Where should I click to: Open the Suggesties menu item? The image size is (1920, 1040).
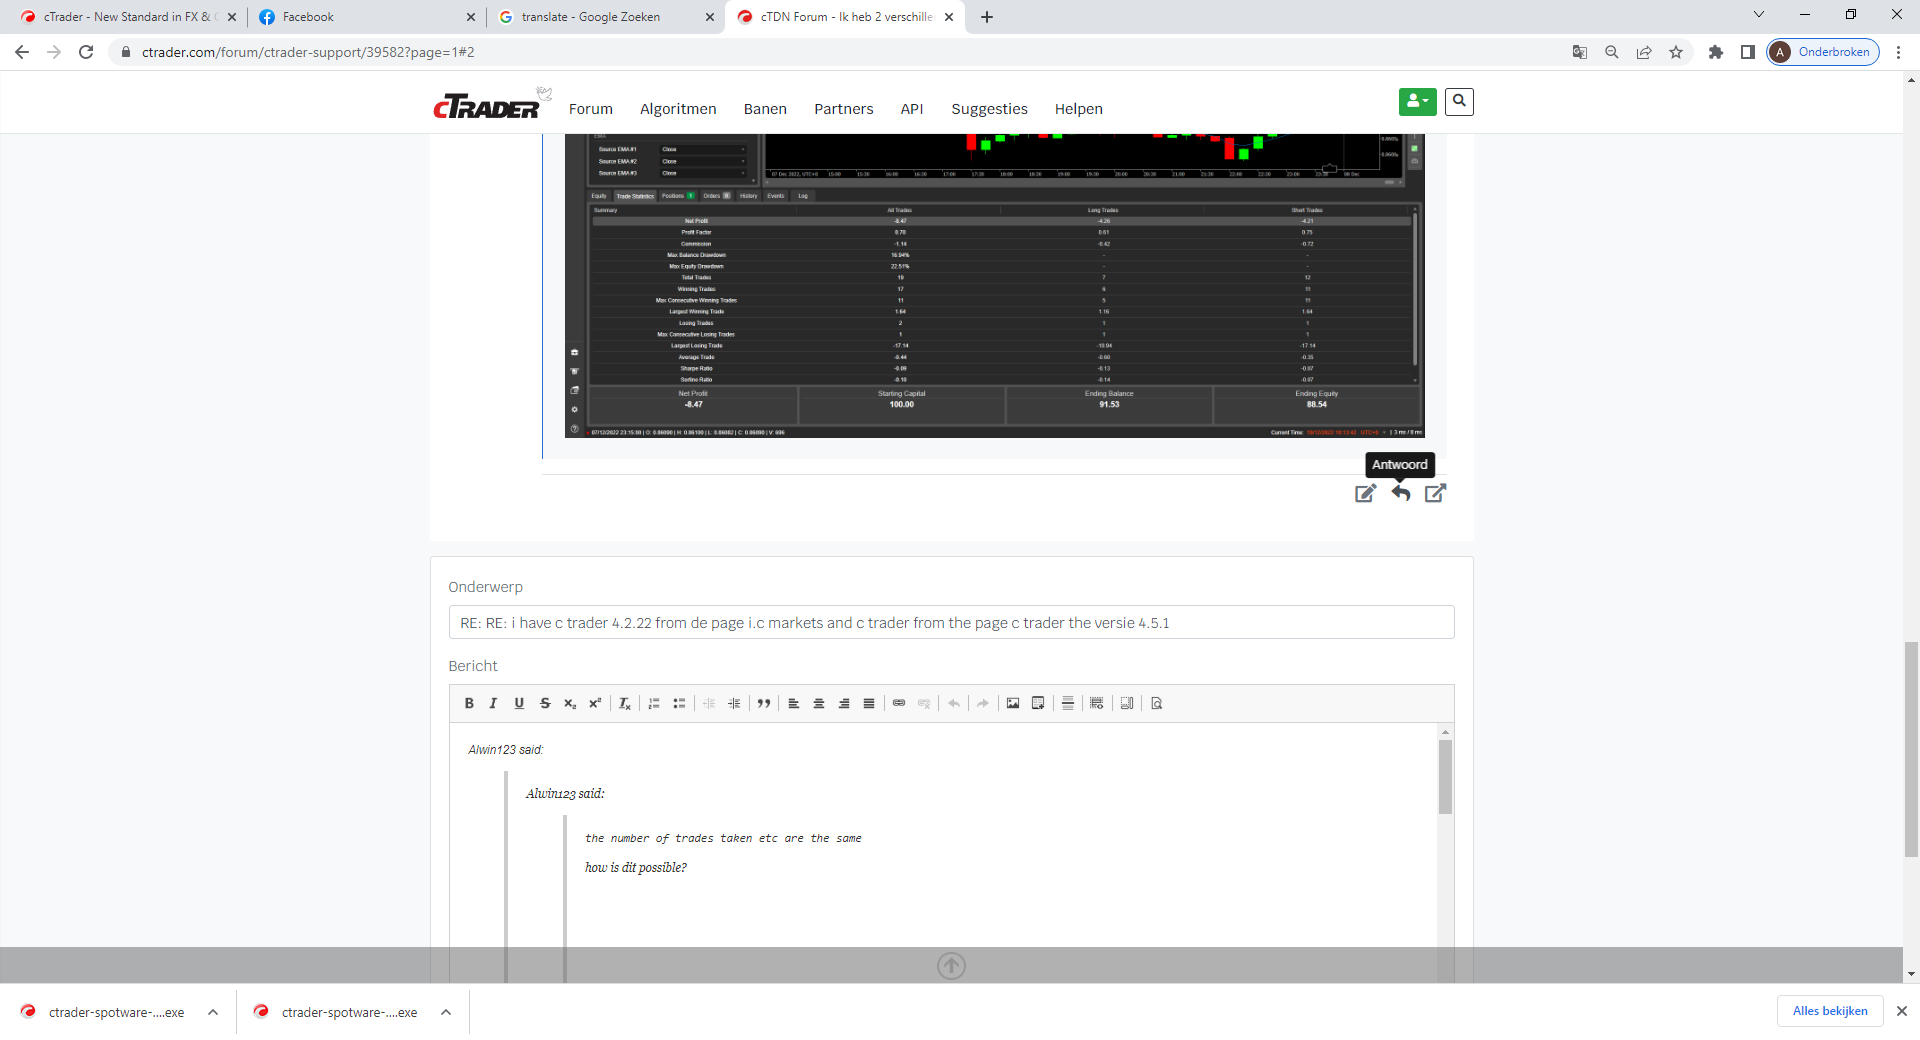pos(989,109)
